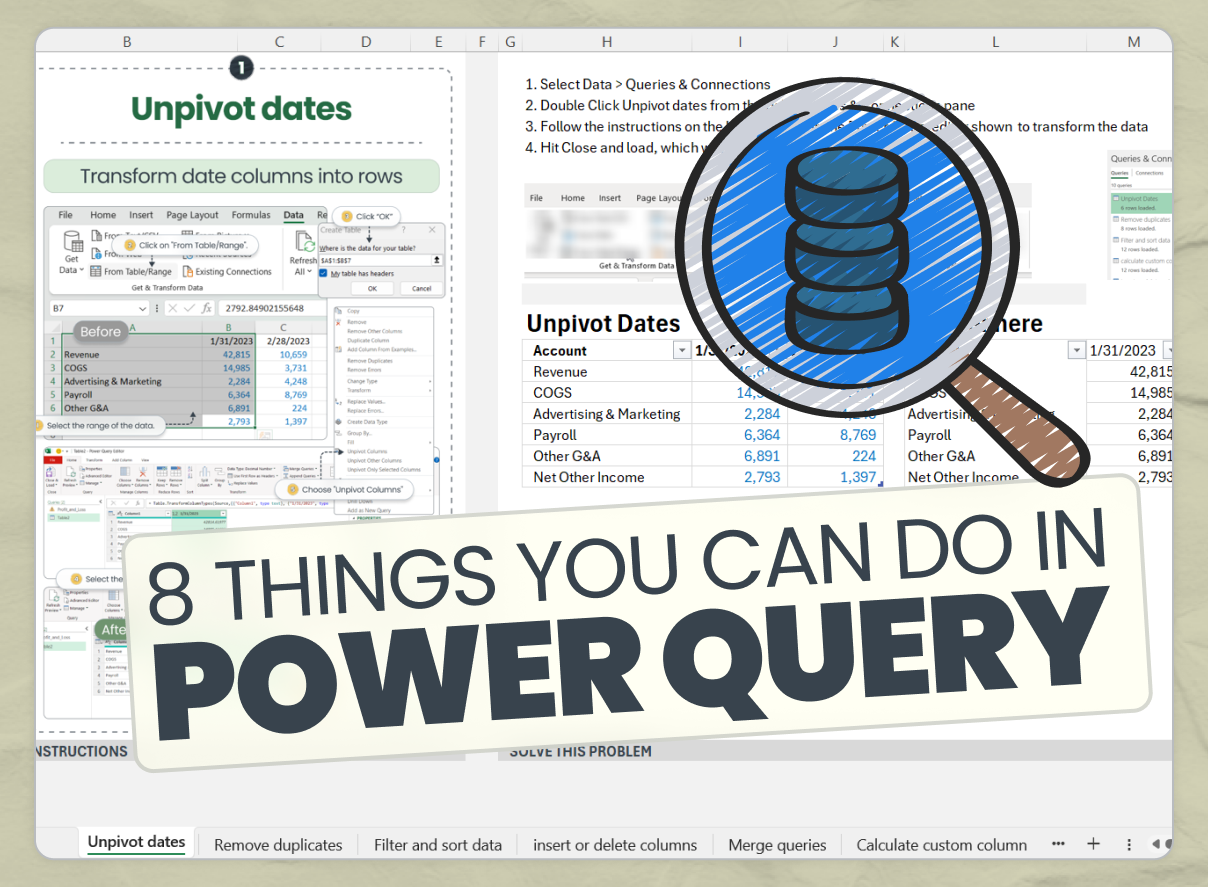Open the Remove duplicates sheet tab
This screenshot has width=1208, height=887.
point(278,845)
